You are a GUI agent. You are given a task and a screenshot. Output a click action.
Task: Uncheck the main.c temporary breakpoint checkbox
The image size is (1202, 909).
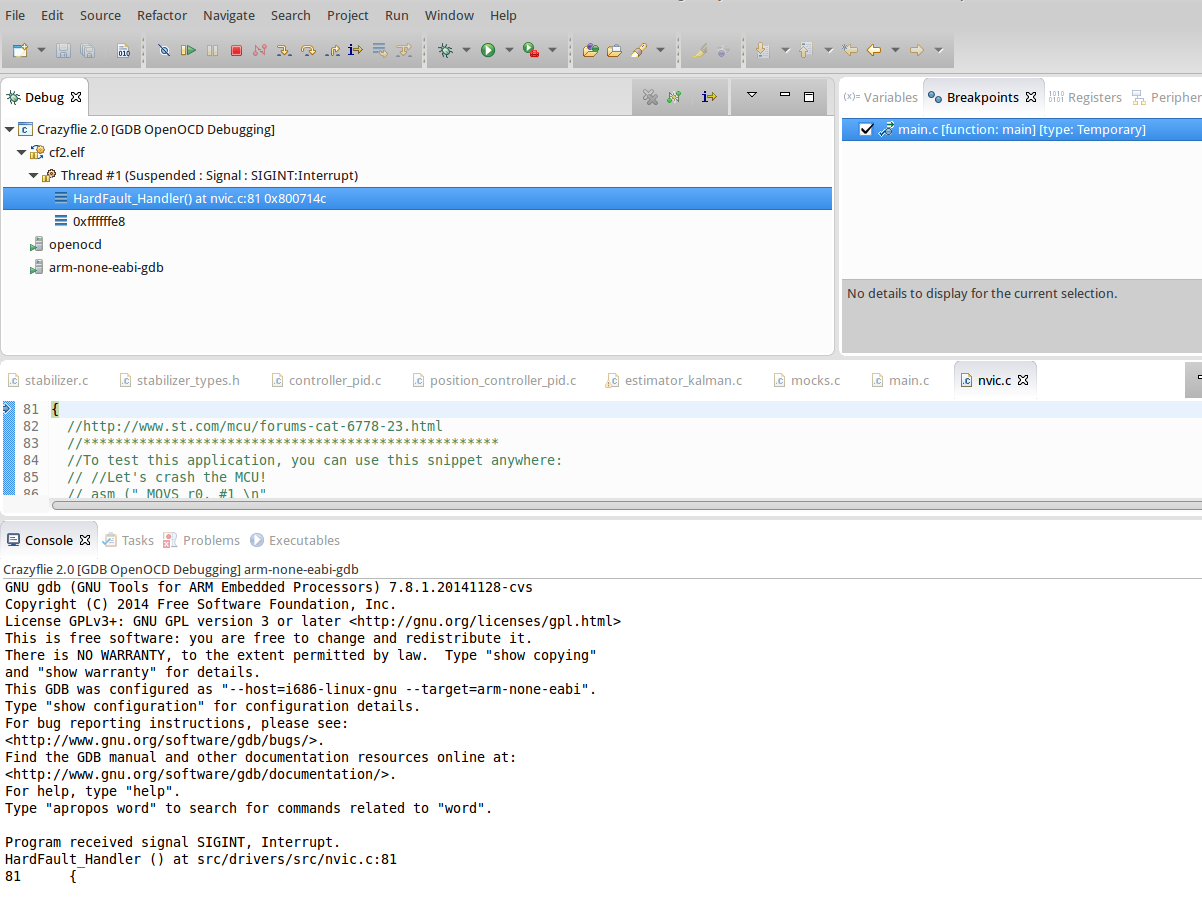coord(866,129)
